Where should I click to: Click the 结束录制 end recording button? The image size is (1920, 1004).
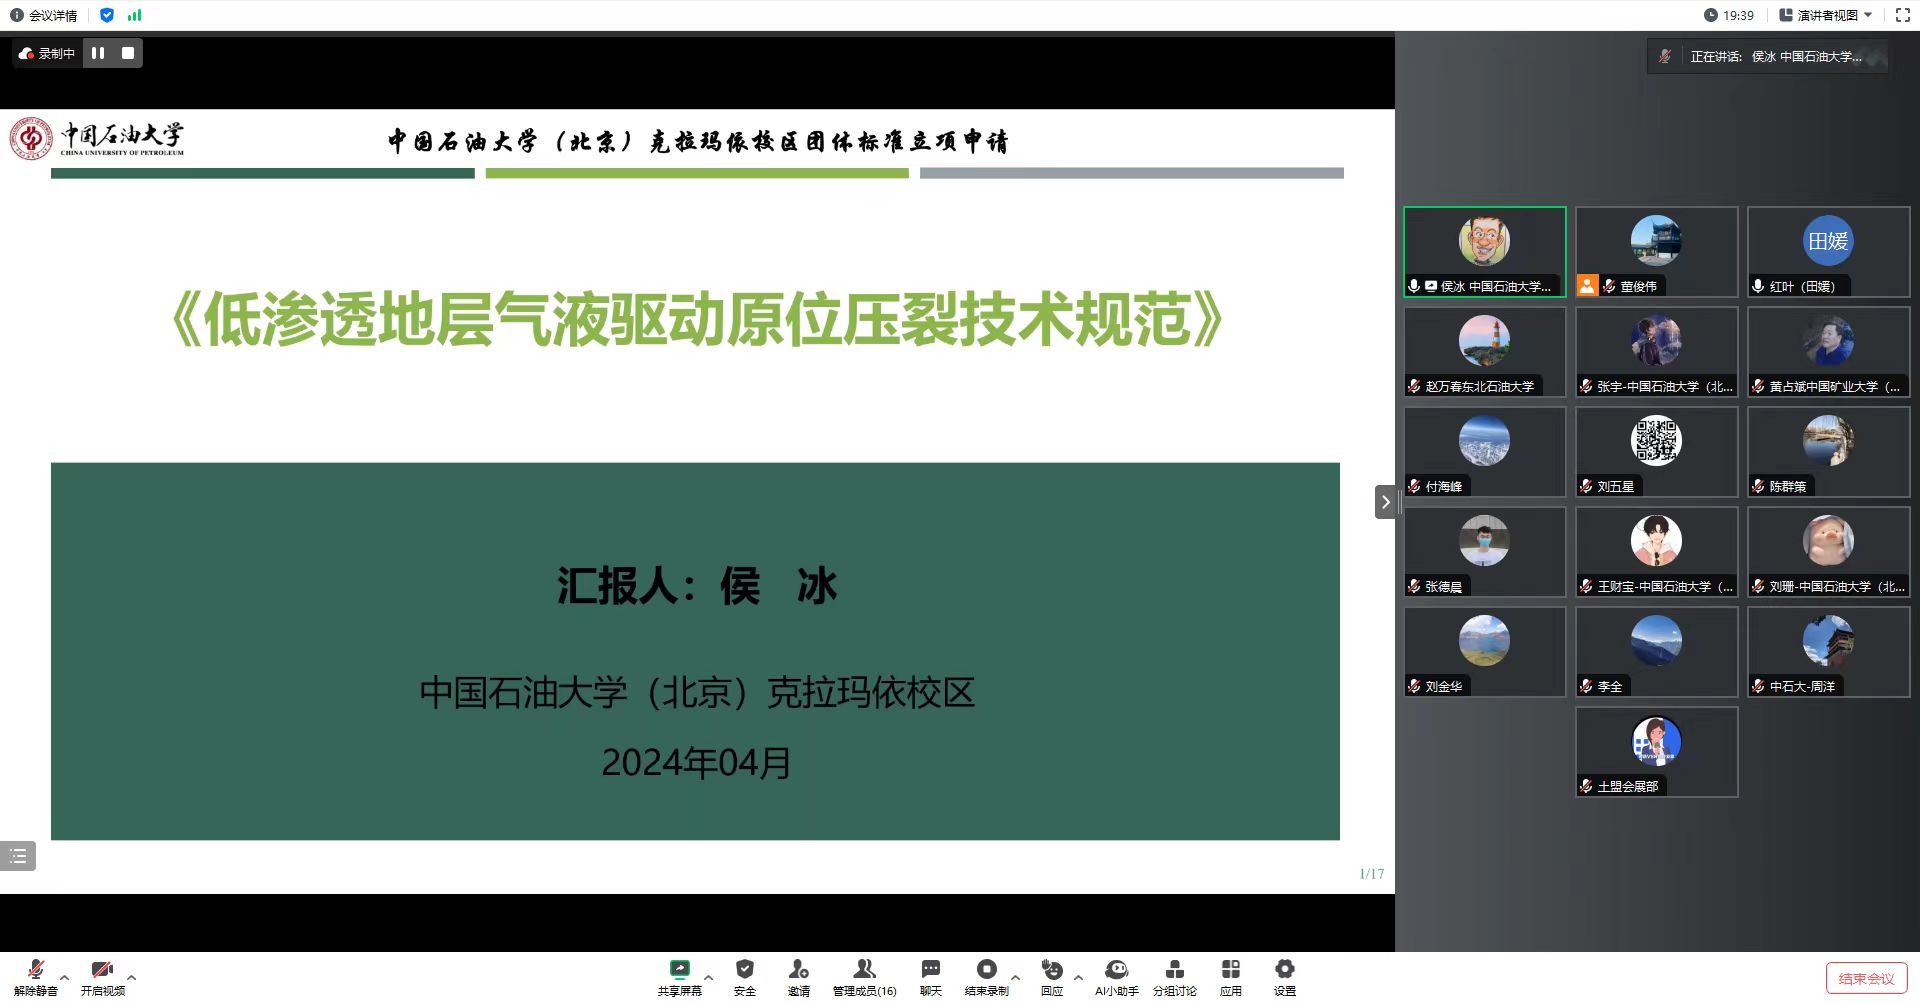[x=986, y=977]
